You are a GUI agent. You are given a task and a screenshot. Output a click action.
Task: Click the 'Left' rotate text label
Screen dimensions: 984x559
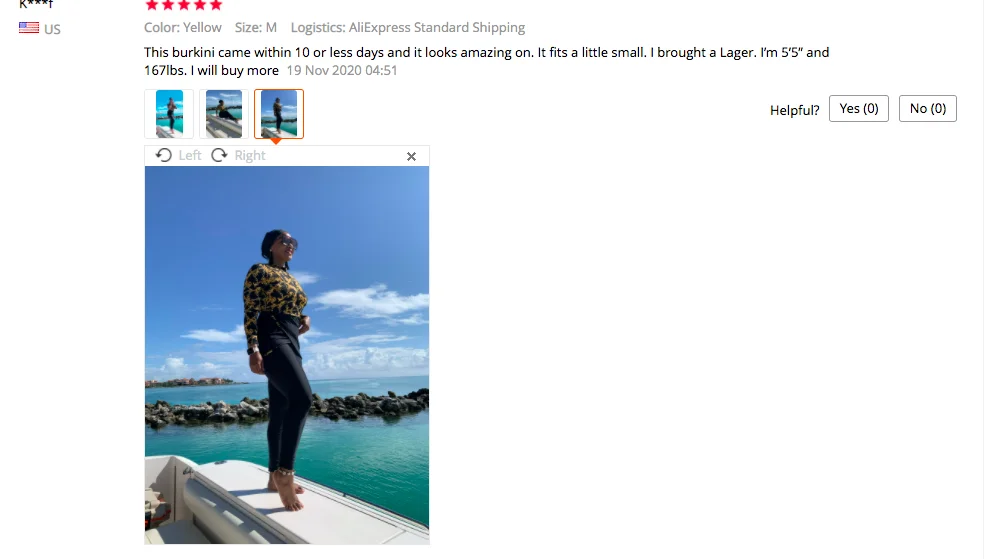click(x=190, y=156)
